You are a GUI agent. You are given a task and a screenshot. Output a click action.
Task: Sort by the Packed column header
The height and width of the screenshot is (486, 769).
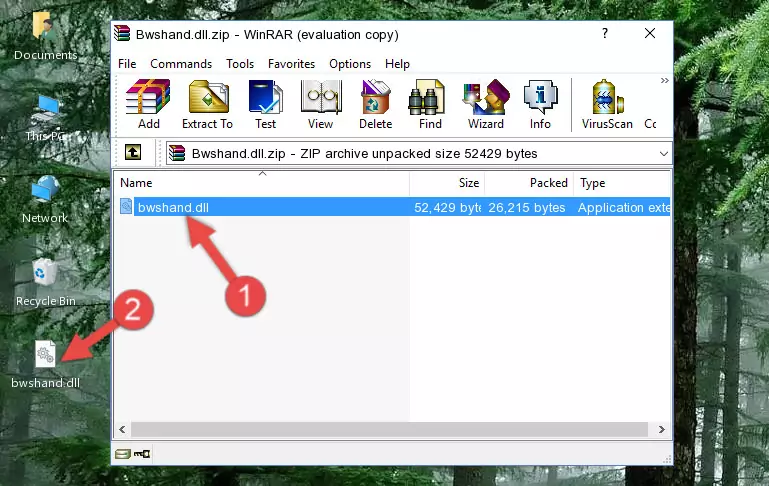point(529,183)
